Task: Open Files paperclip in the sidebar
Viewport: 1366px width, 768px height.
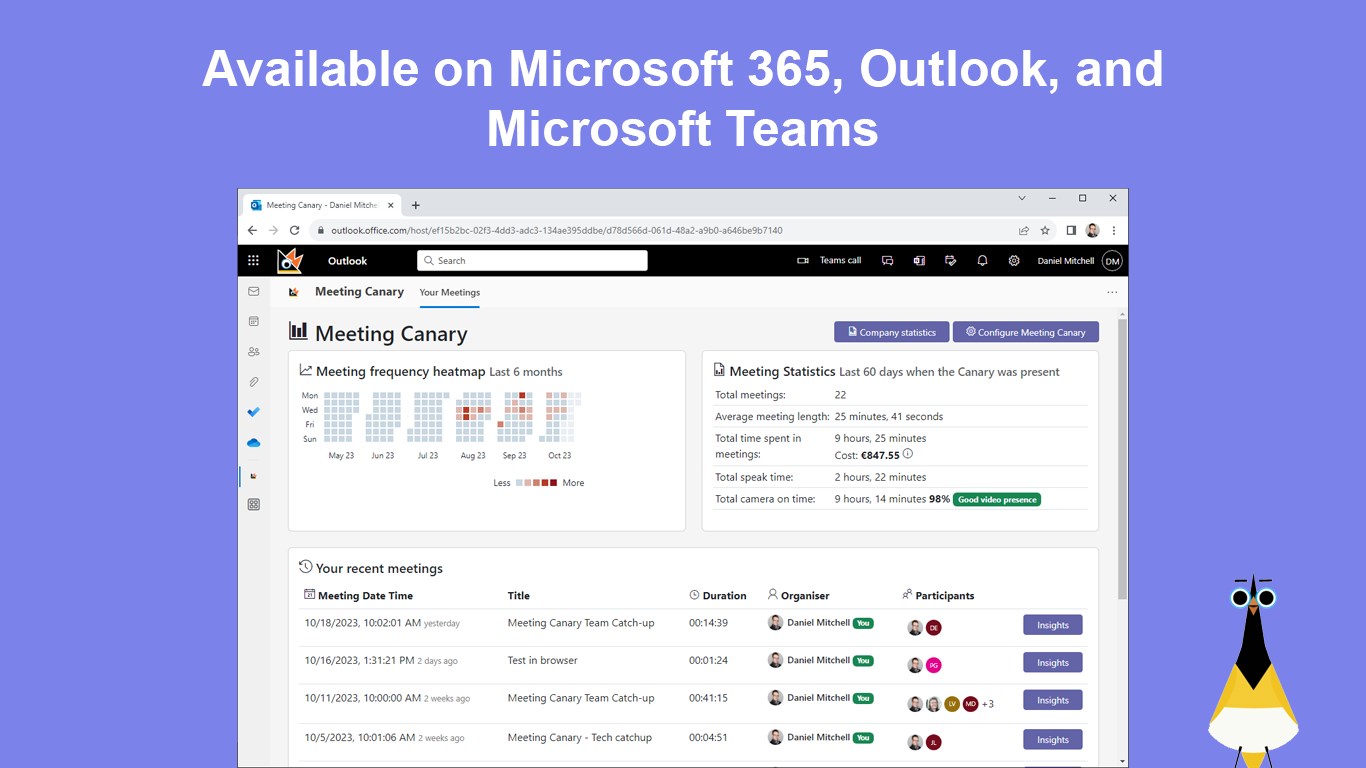Action: (254, 382)
